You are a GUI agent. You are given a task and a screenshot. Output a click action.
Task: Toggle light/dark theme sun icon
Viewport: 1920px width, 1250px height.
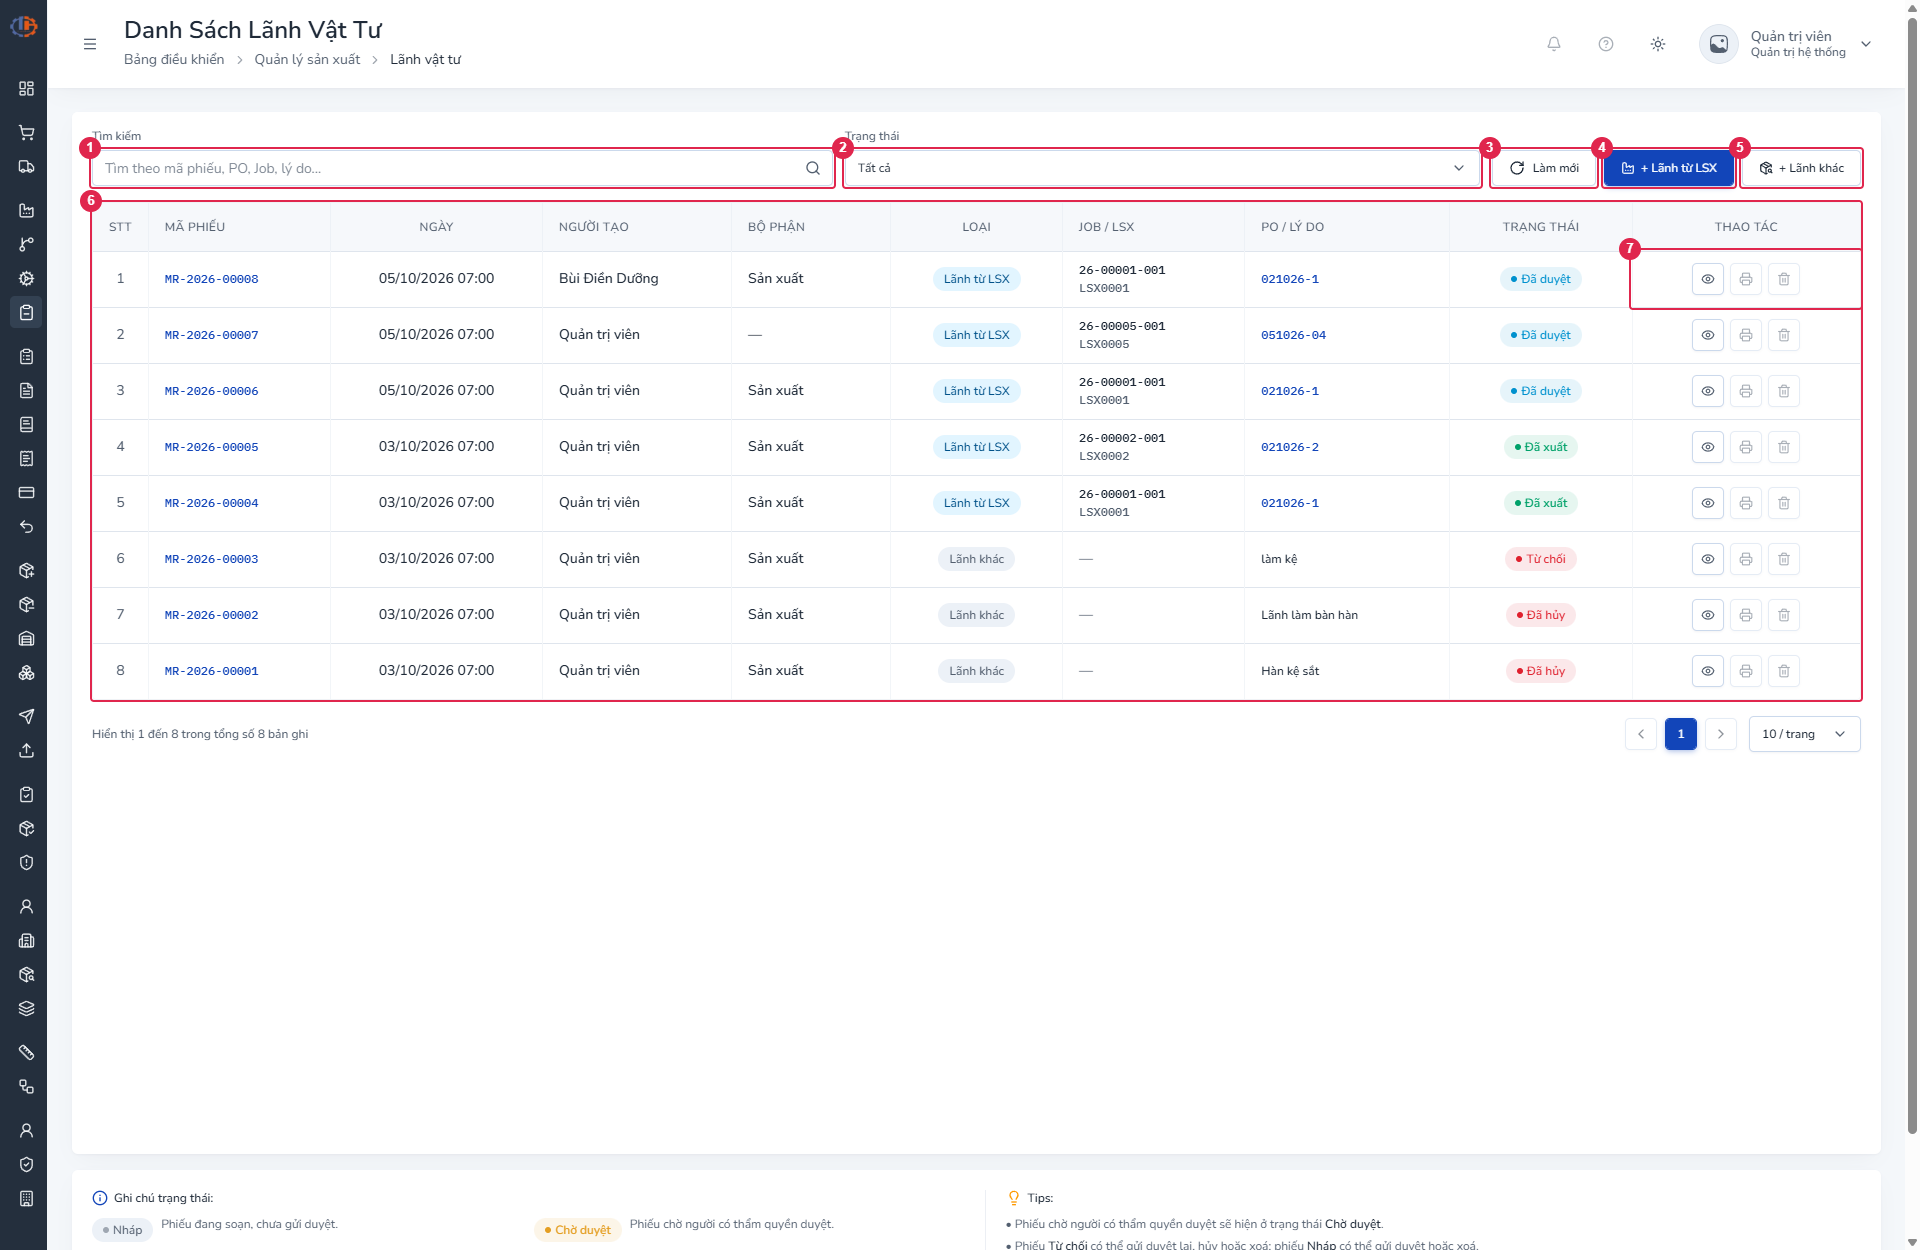tap(1658, 44)
